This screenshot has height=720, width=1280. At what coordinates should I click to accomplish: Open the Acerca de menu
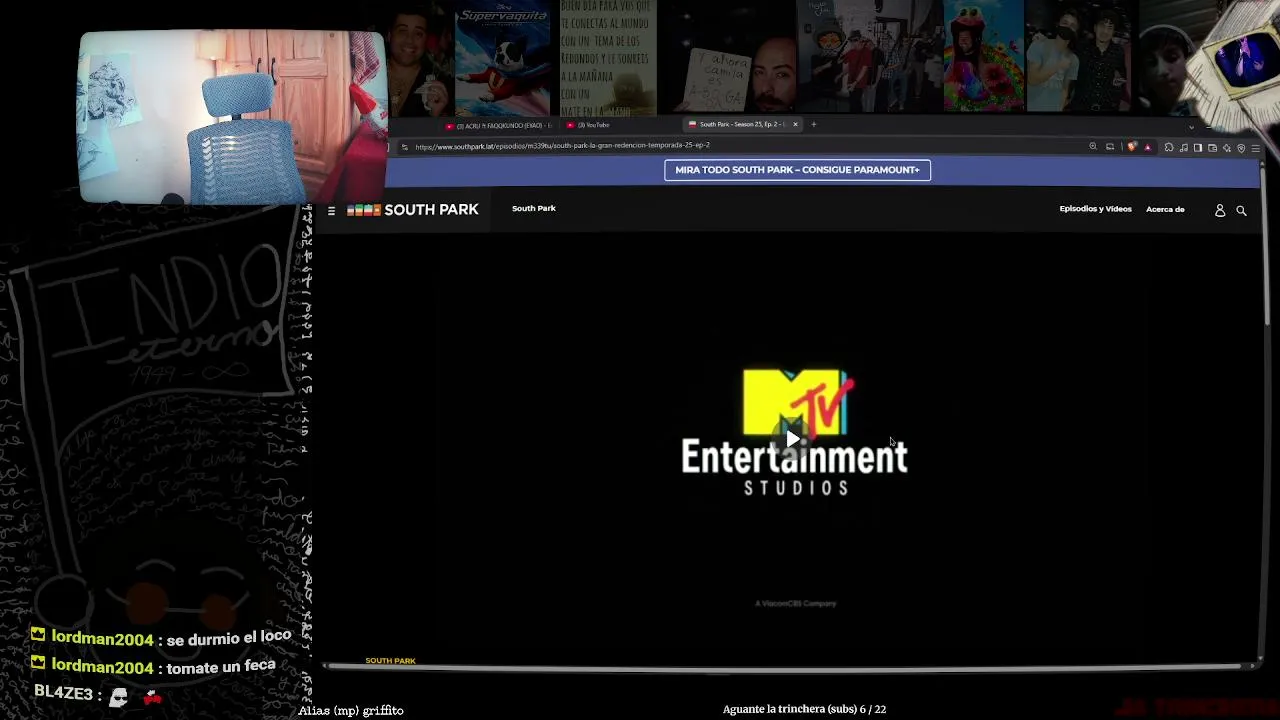coord(1165,209)
